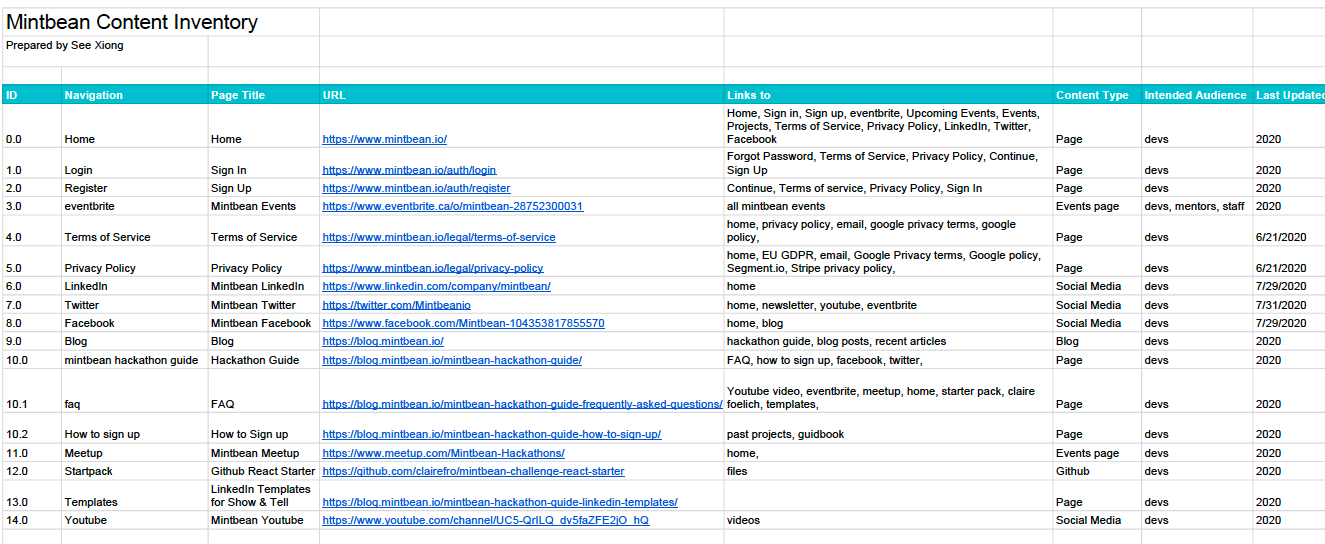Open the hackathon guide frequently-asked-questions link
Image resolution: width=1325 pixels, height=544 pixels.
pos(522,405)
